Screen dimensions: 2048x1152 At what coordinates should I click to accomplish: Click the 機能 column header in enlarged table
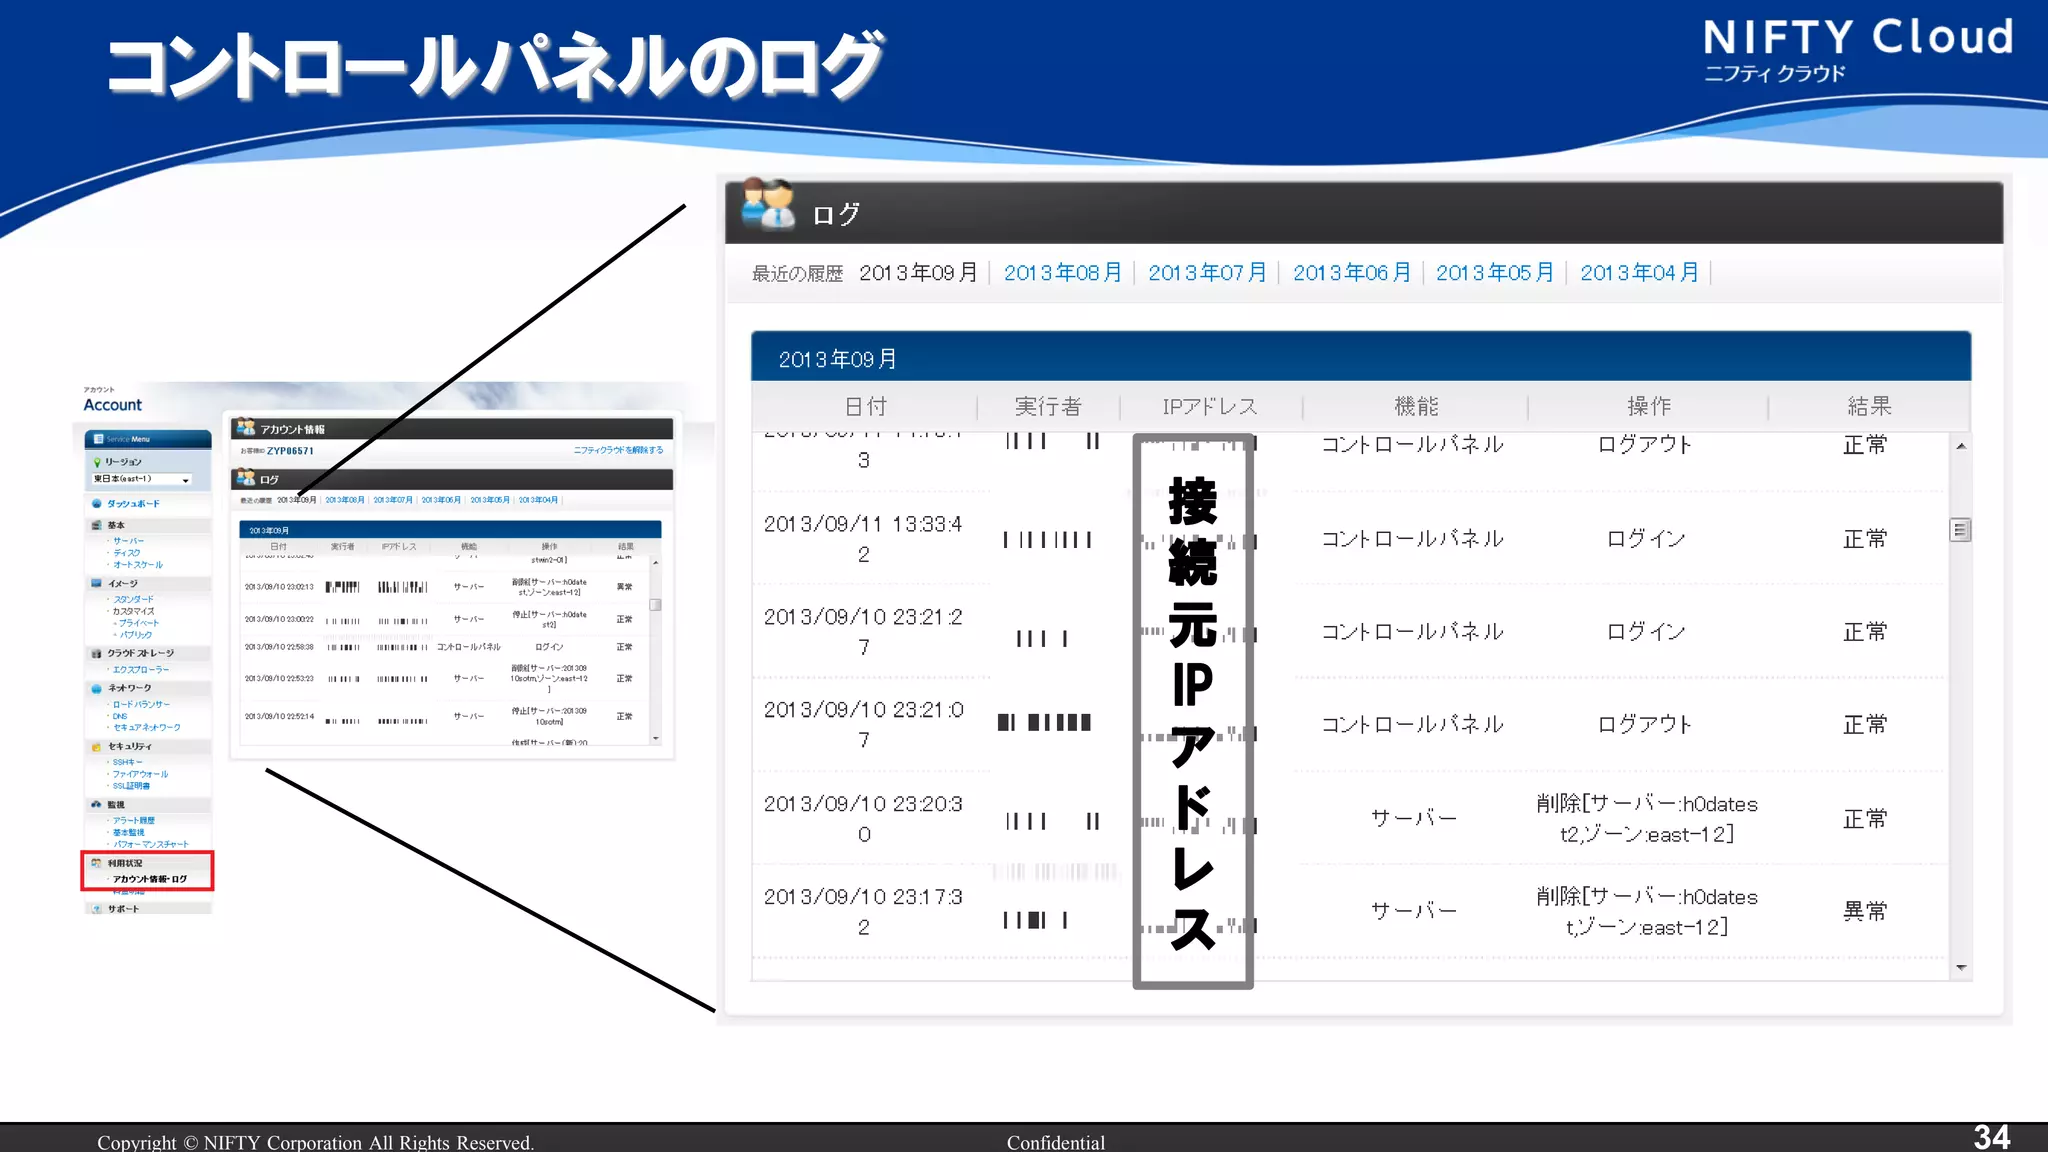pos(1416,406)
